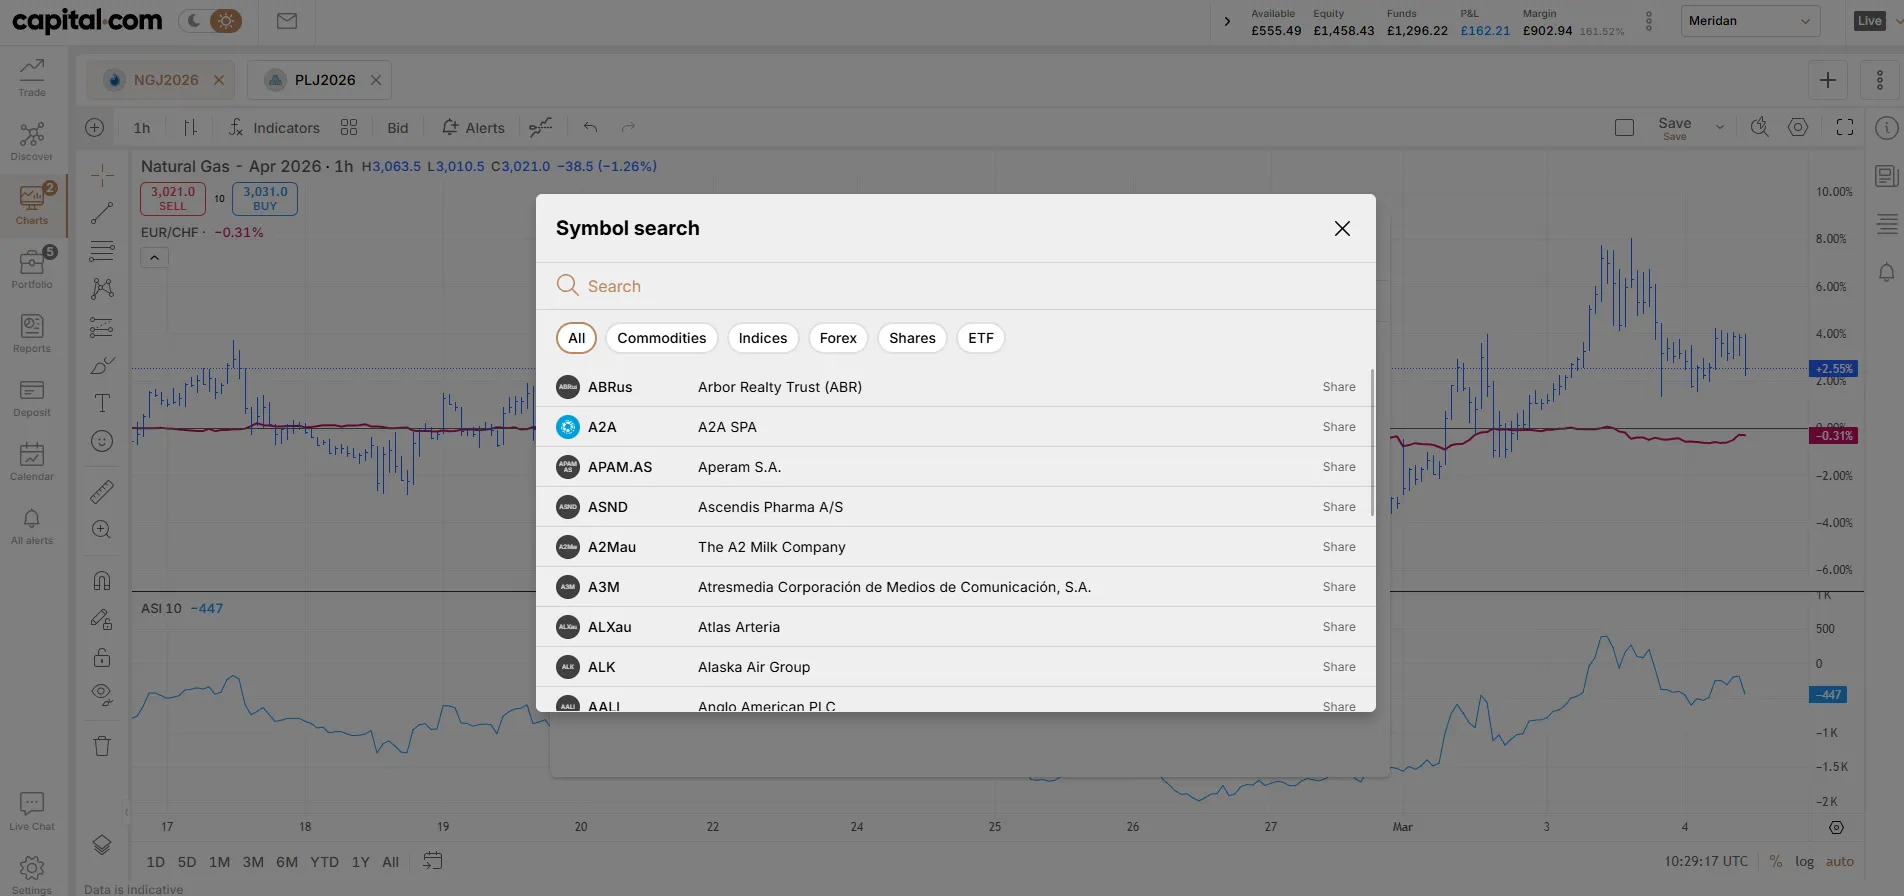
Task: Filter symbols by Commodities
Action: (x=661, y=338)
